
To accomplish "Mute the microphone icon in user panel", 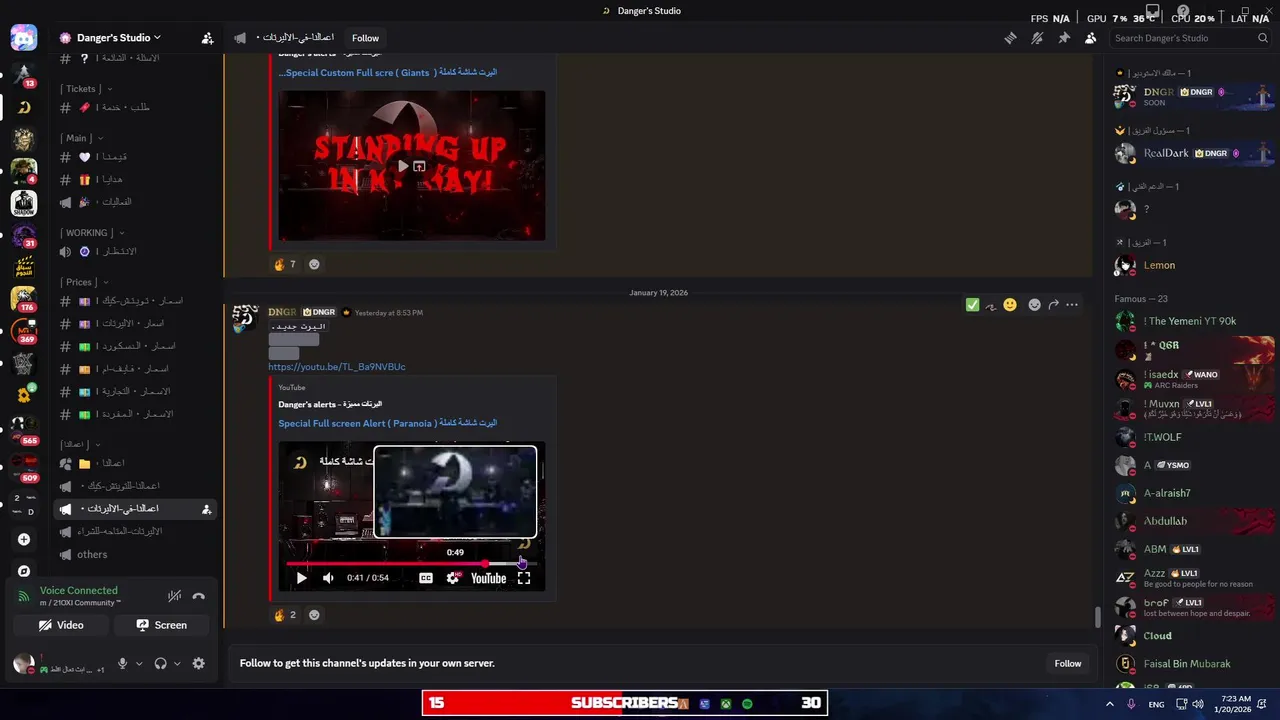I will 123,664.
